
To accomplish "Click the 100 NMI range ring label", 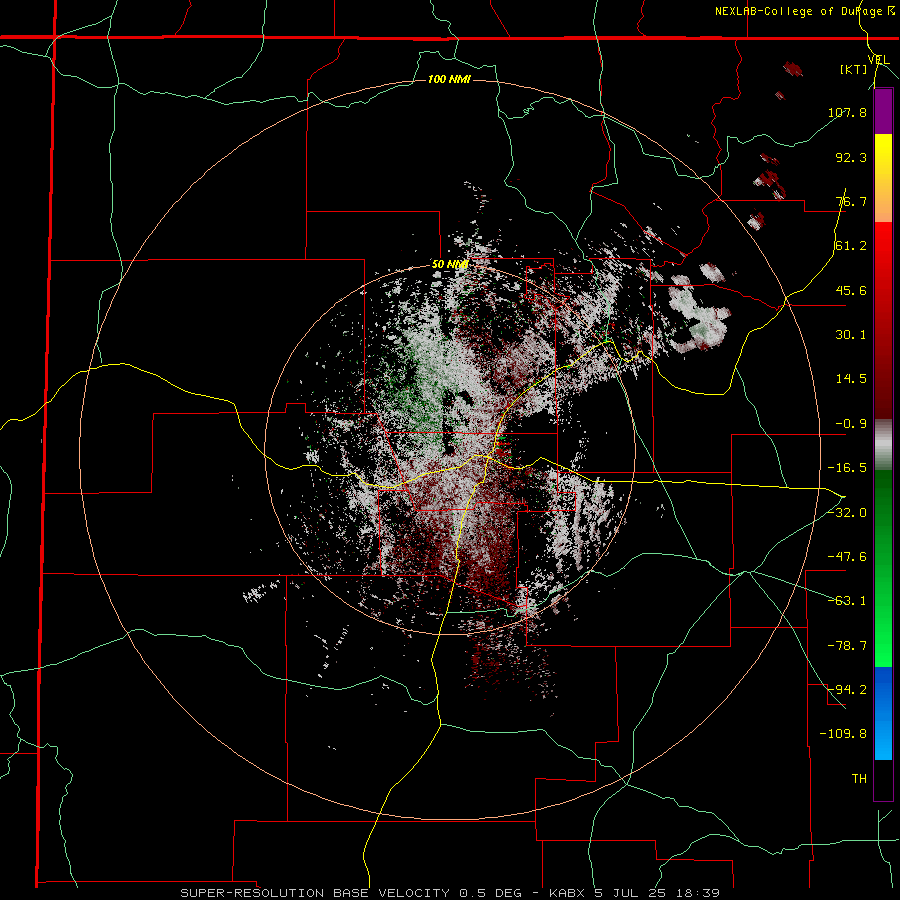I will point(449,79).
